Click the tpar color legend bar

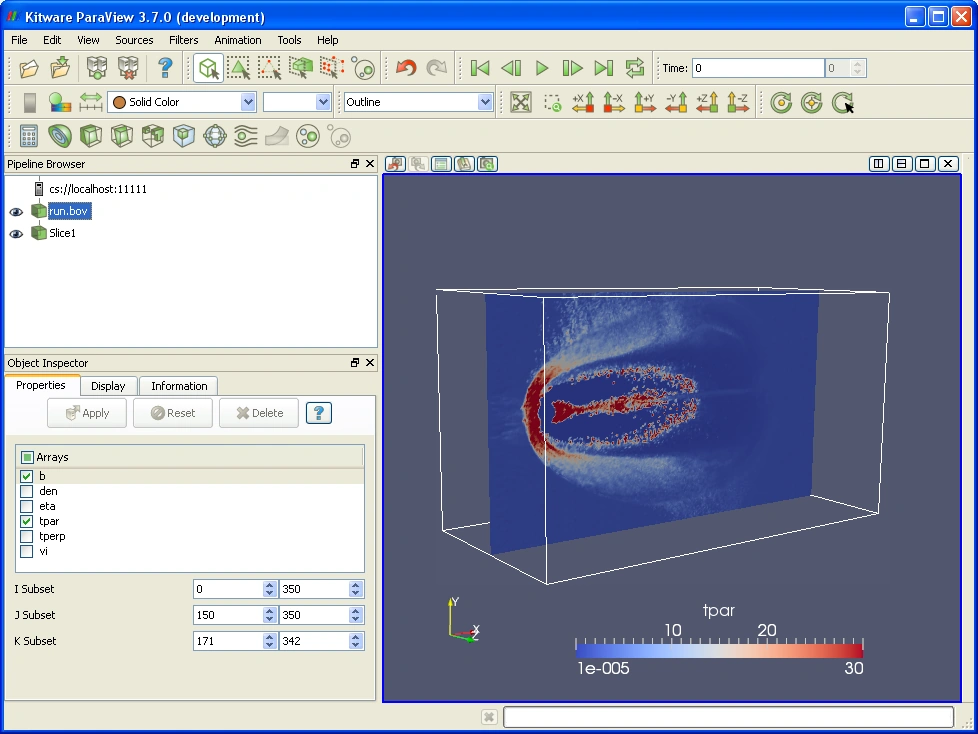pos(718,649)
